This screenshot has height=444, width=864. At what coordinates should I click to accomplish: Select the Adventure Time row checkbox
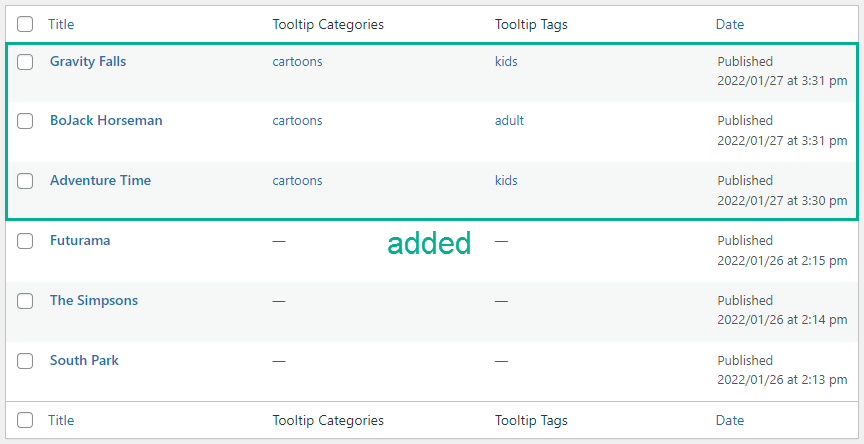click(25, 181)
